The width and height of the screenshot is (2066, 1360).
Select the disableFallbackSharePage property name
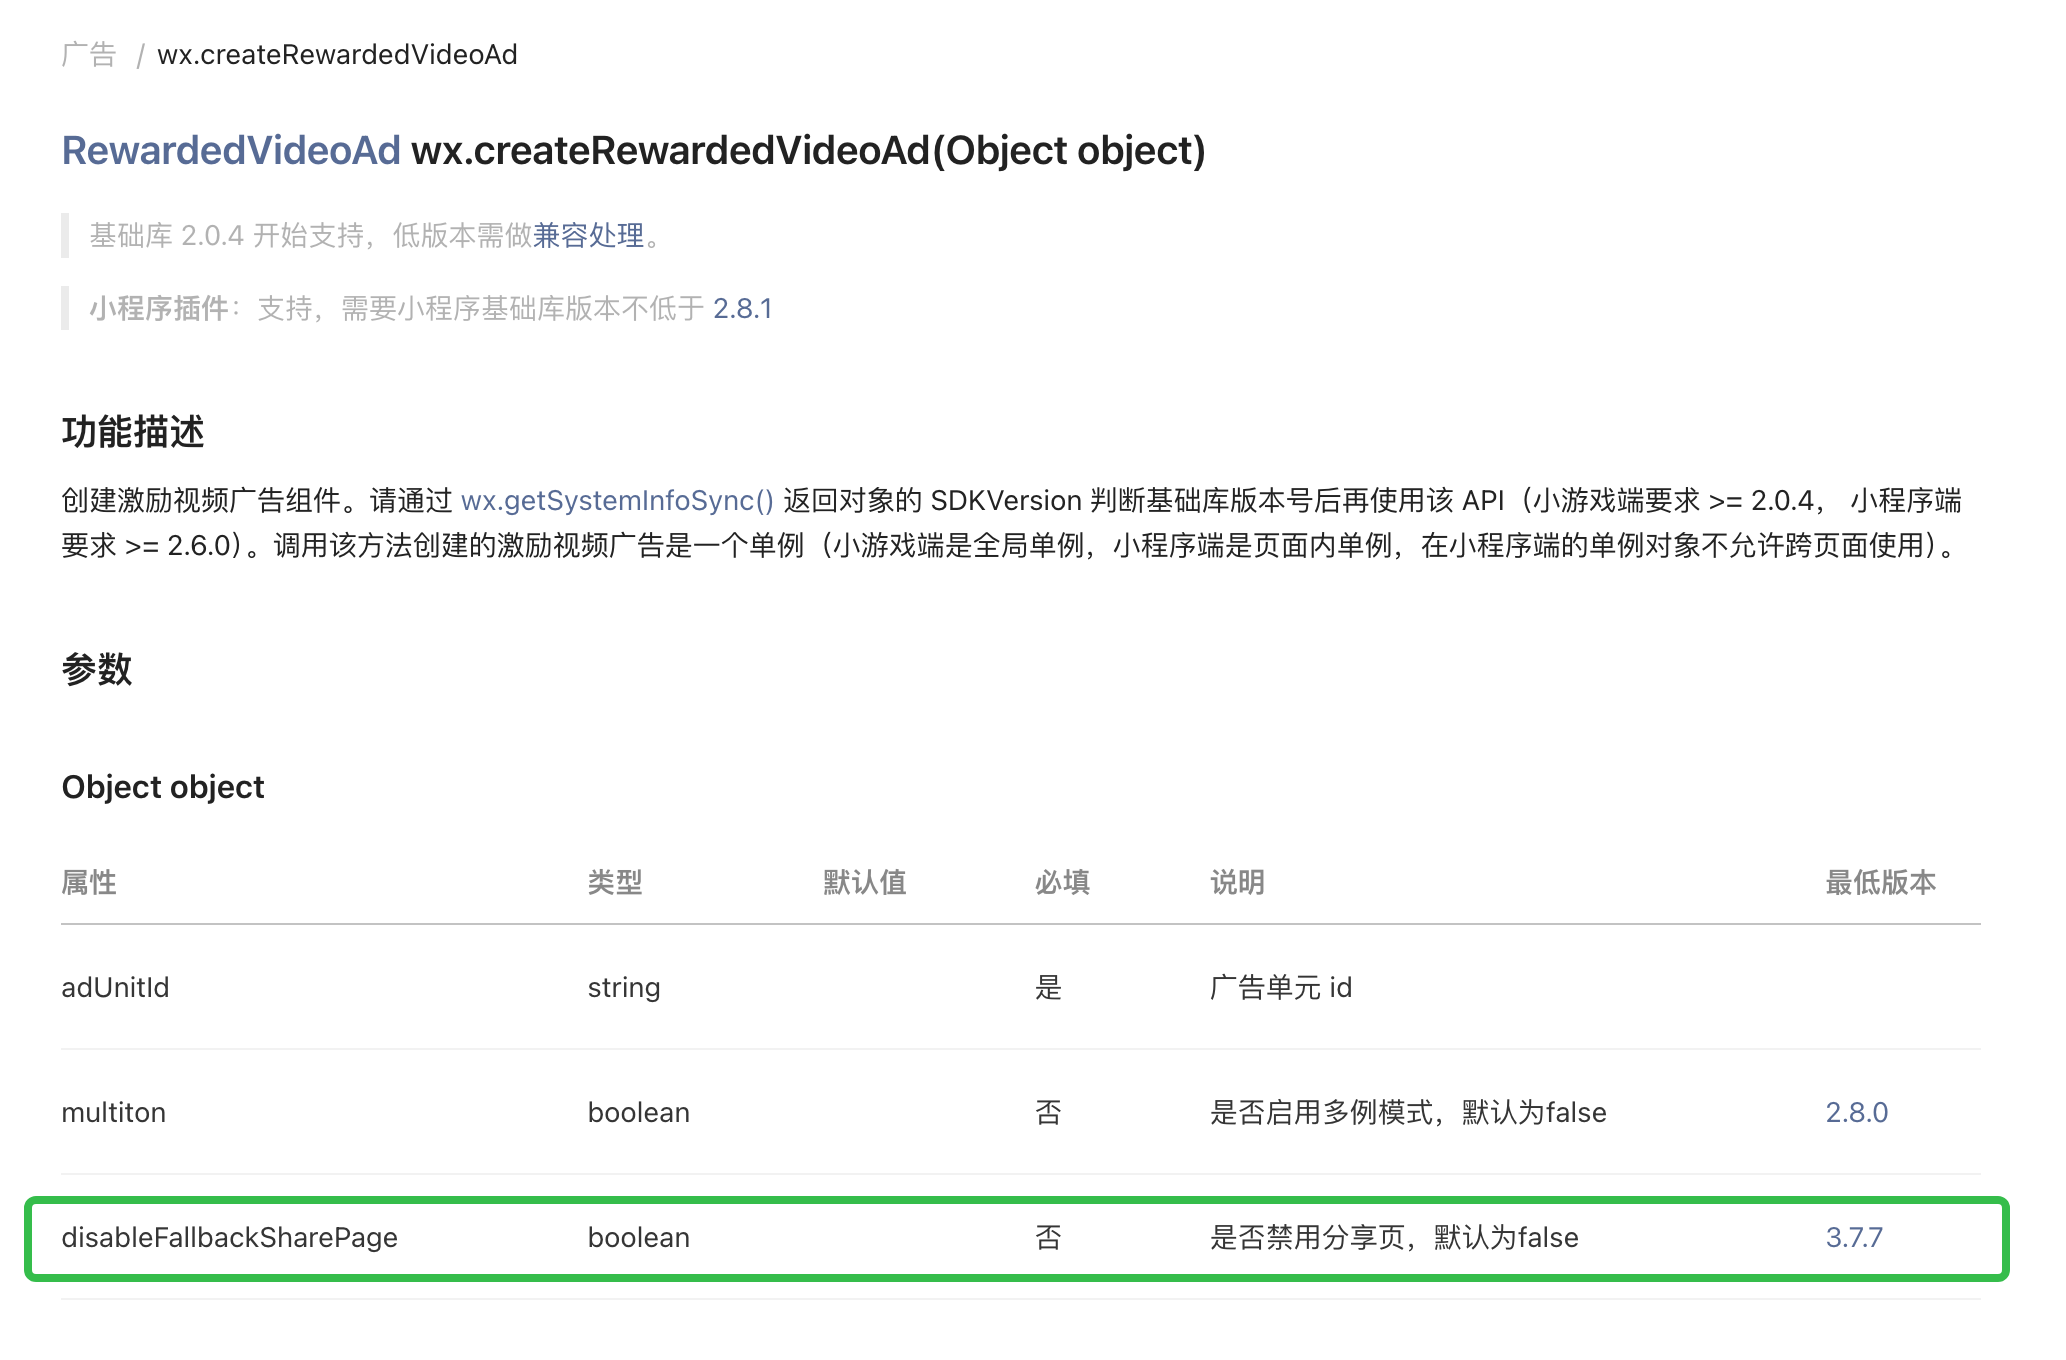tap(229, 1237)
